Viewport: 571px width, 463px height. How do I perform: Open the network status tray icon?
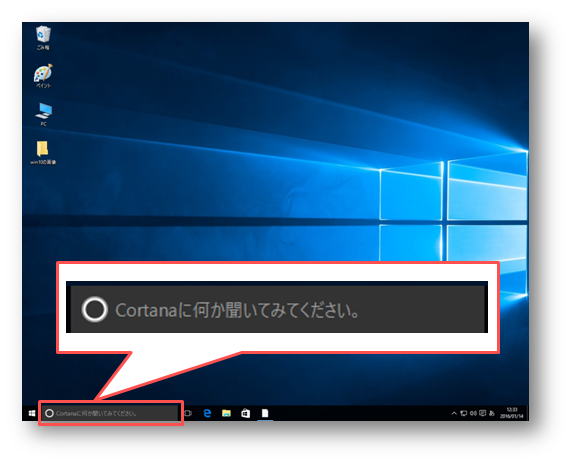pyautogui.click(x=464, y=413)
